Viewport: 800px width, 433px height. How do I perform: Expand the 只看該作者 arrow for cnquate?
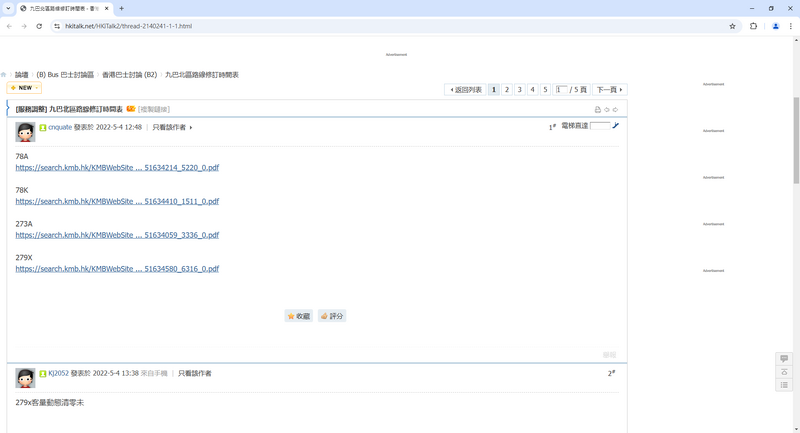click(191, 128)
